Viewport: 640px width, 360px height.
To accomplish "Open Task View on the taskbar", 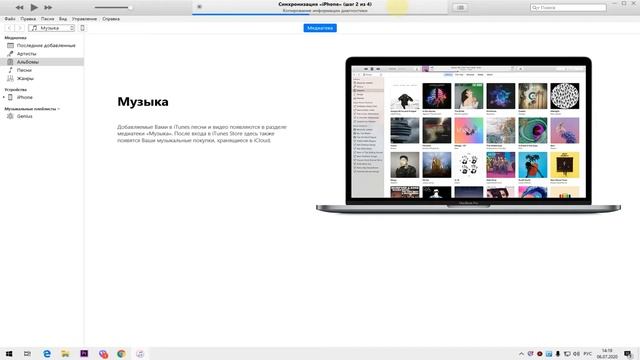I will [27, 353].
